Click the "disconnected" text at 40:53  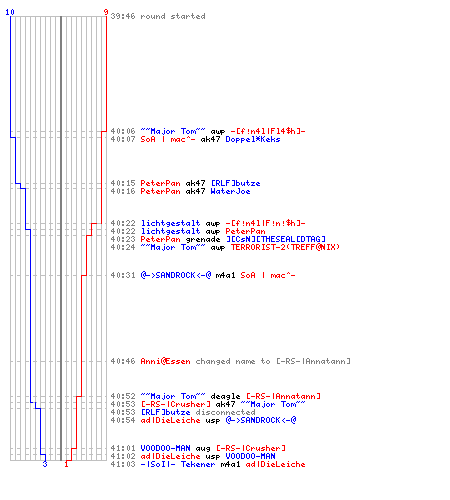click(x=225, y=412)
